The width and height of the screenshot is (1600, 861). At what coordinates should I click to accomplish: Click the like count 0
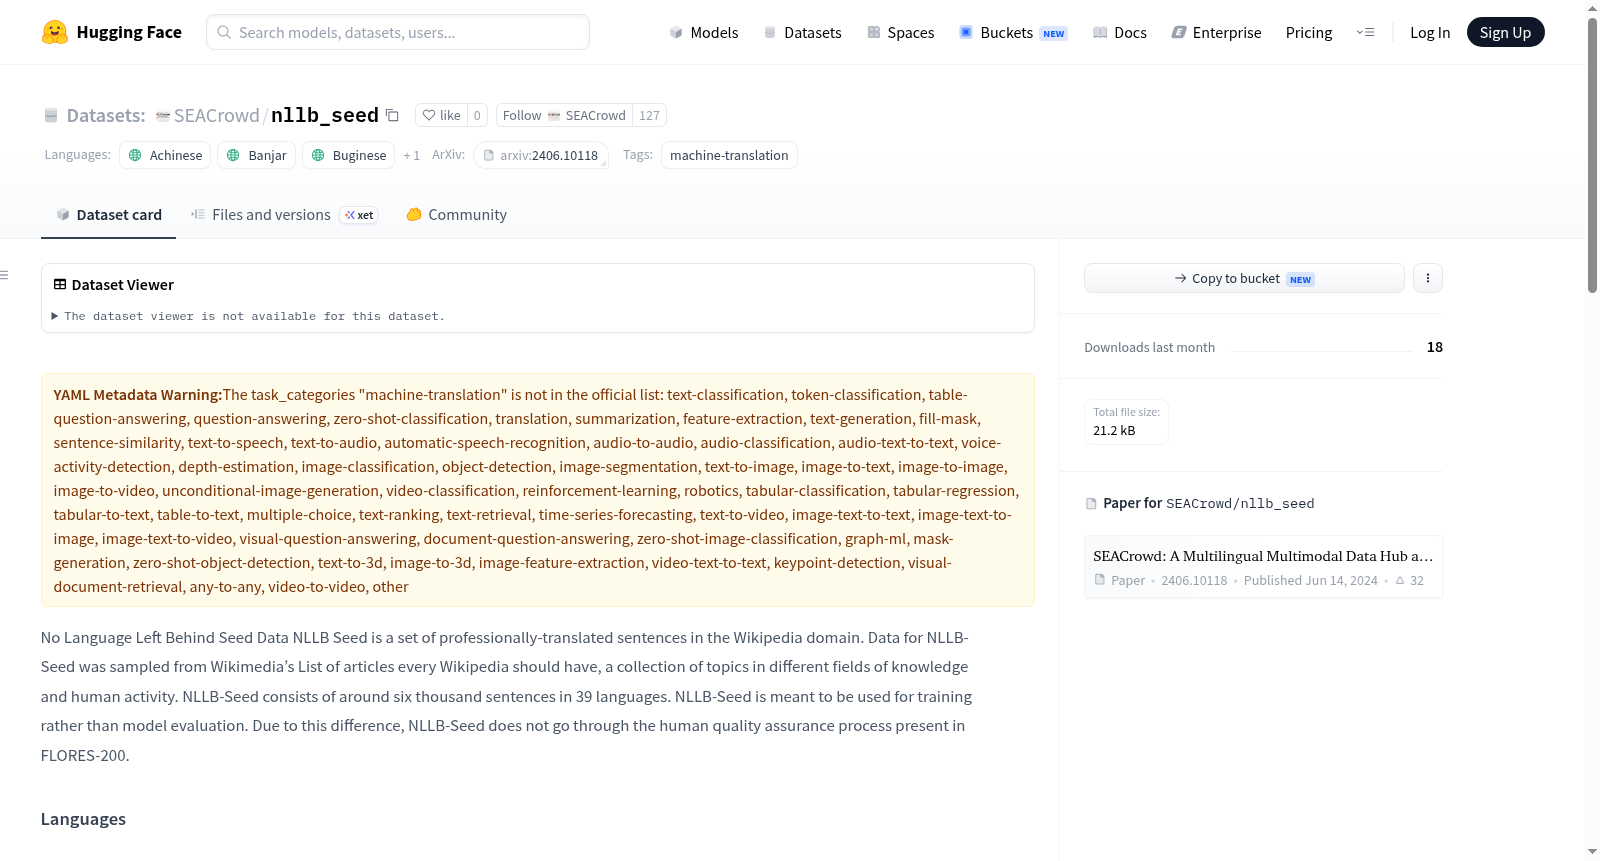(x=477, y=115)
